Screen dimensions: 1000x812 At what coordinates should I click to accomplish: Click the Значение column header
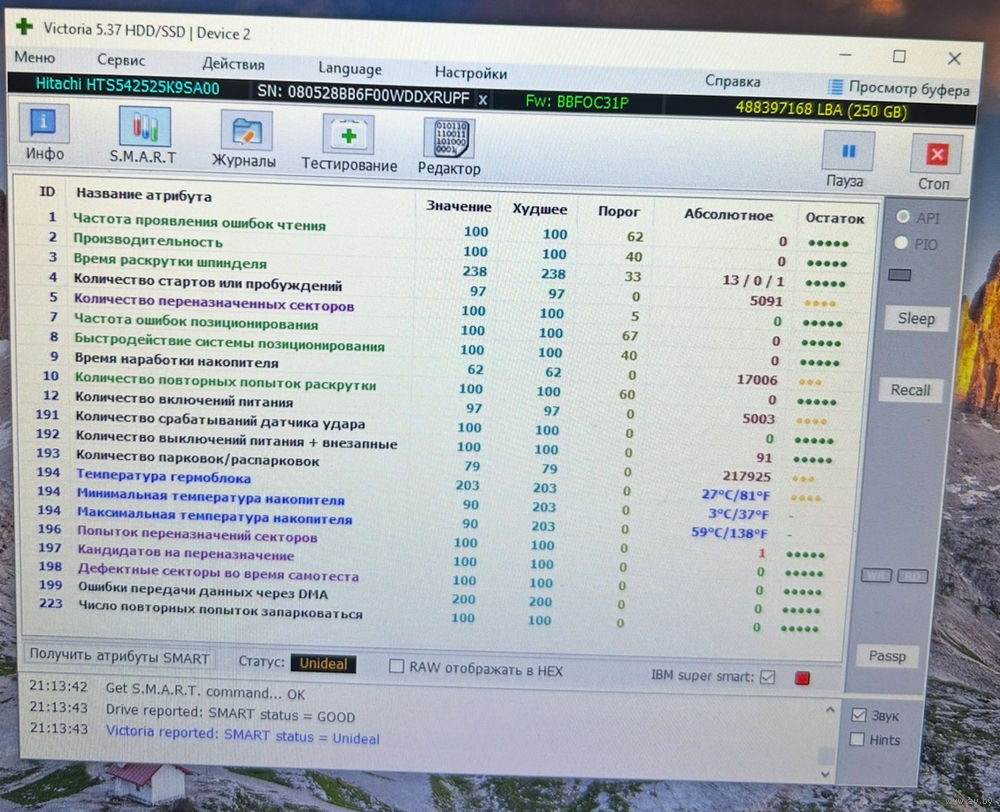click(459, 206)
